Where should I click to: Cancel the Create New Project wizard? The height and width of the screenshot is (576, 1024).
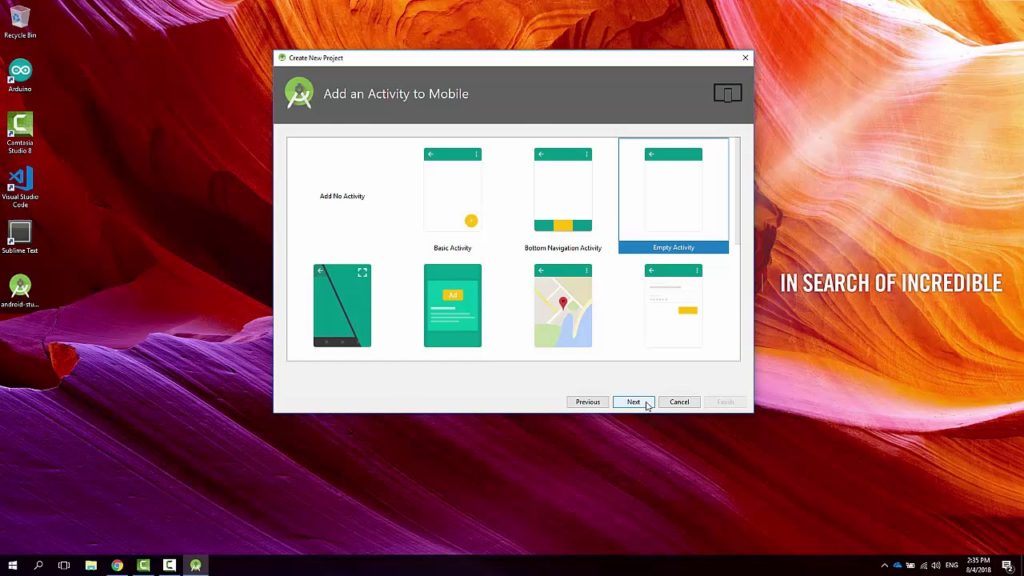click(x=679, y=402)
